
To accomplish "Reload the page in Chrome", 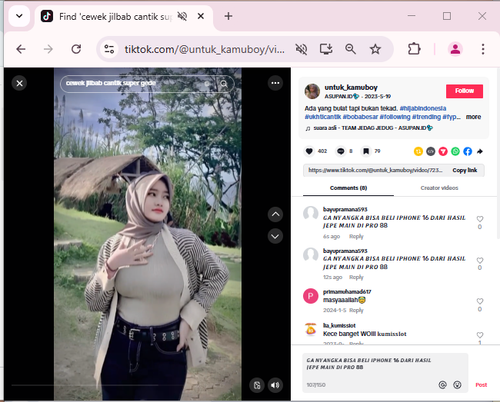I will click(x=76, y=49).
